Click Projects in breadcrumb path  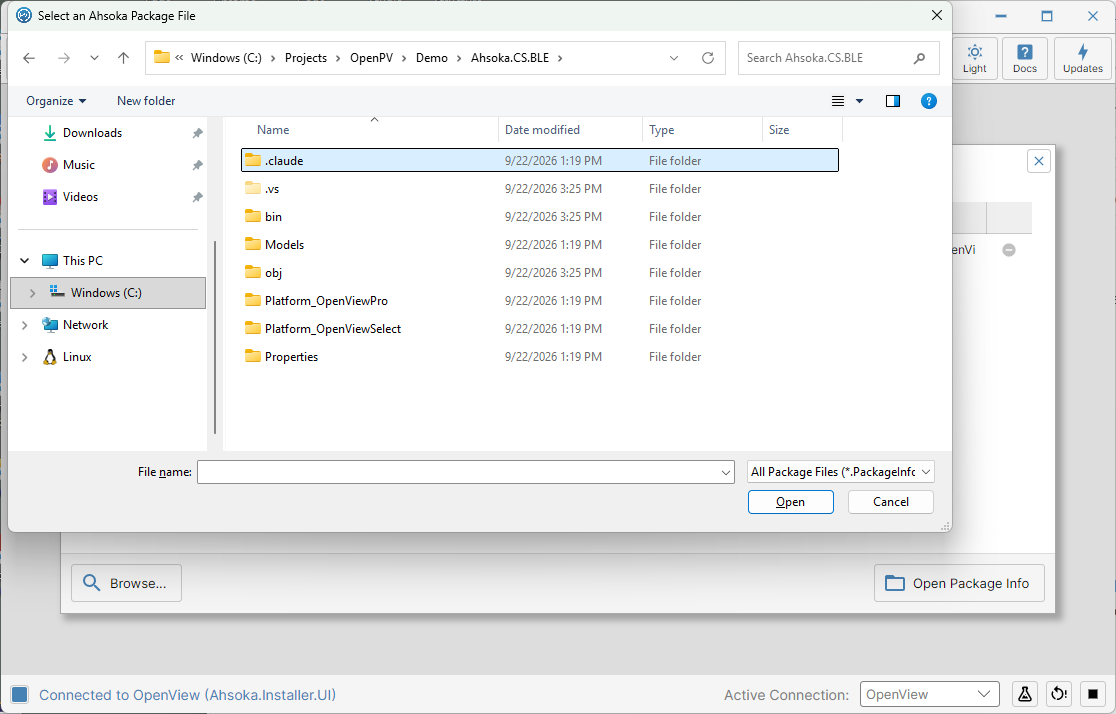[x=305, y=58]
